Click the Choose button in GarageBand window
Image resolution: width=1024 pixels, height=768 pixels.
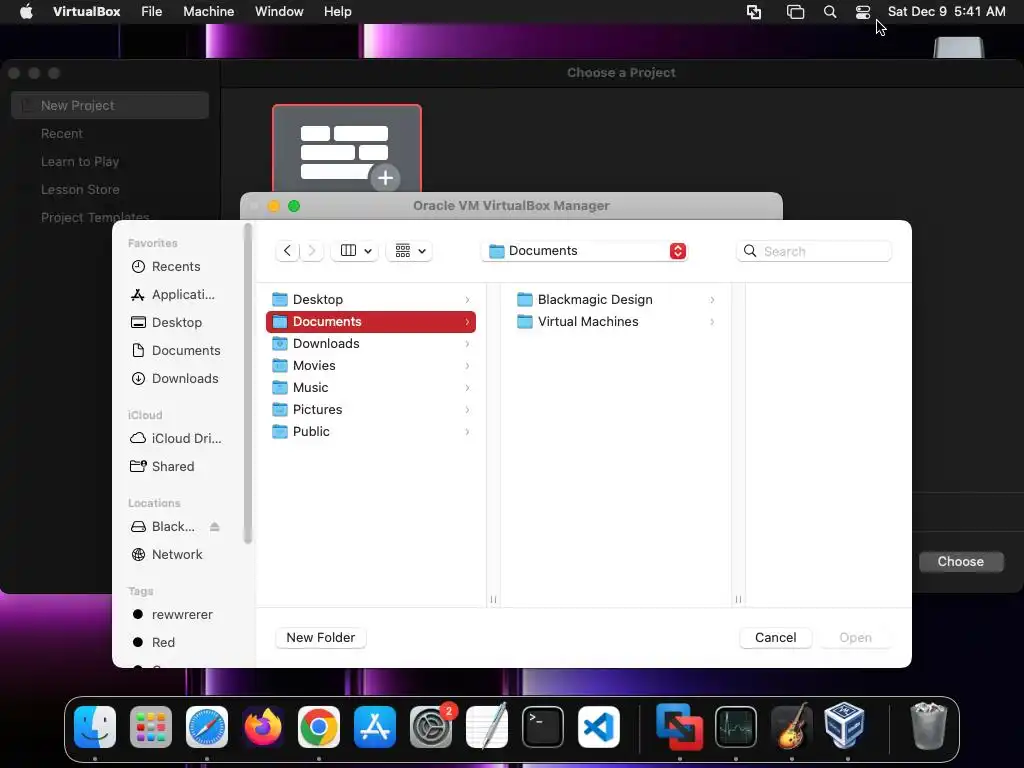[961, 562]
